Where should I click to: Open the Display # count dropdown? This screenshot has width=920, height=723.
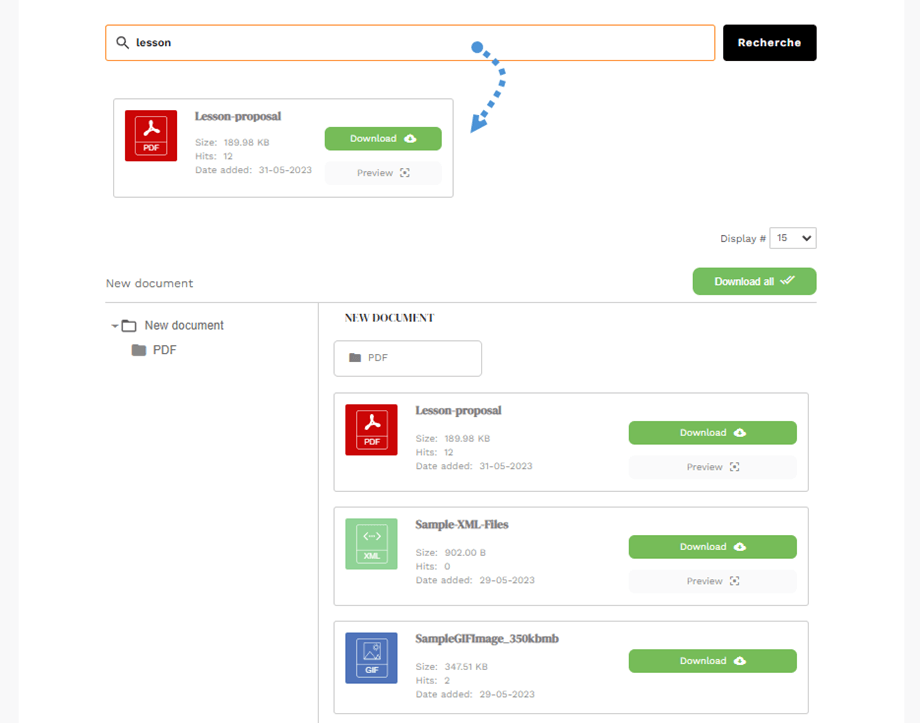point(793,238)
